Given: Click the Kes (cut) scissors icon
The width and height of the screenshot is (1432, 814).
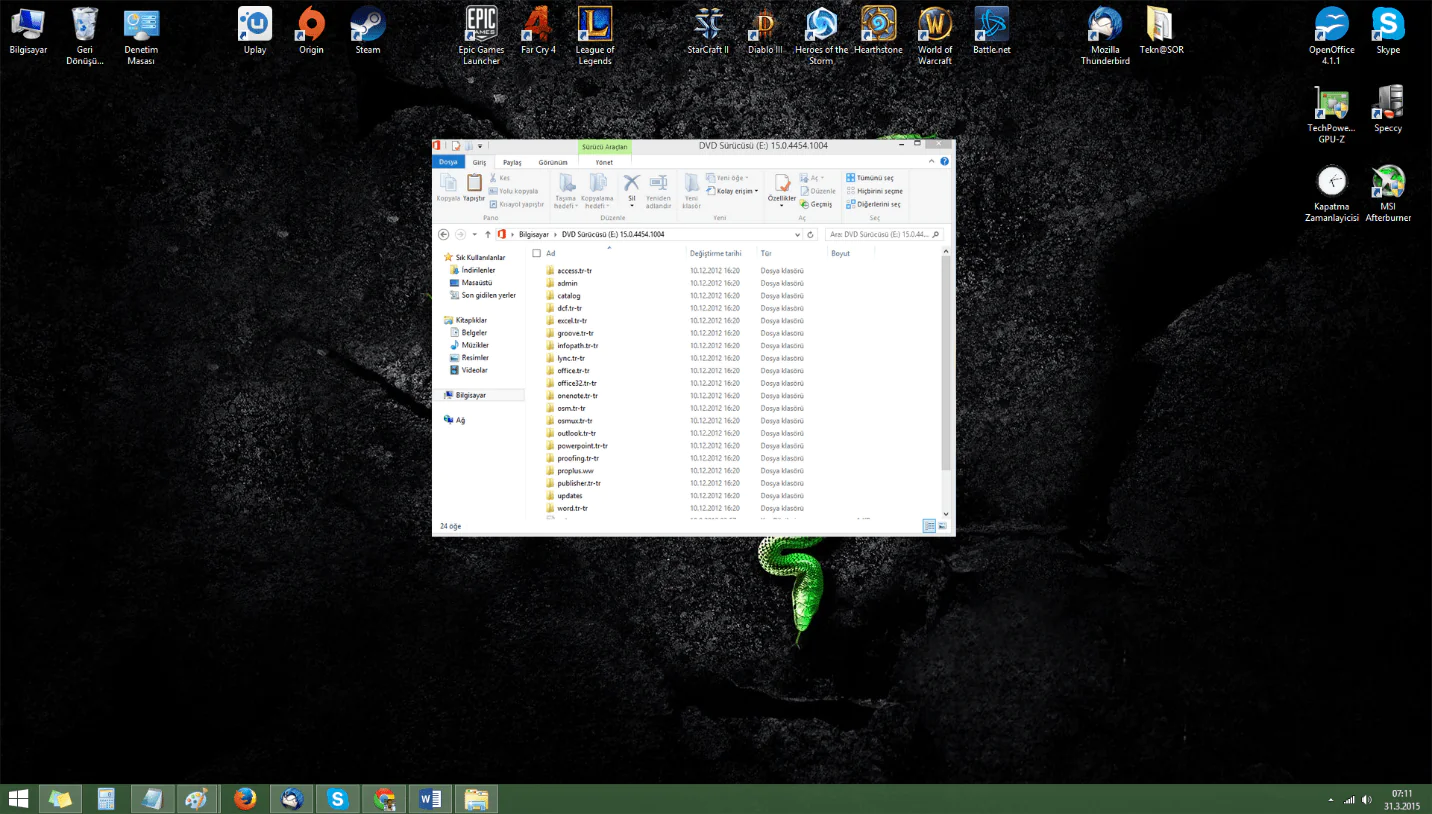Looking at the screenshot, I should point(493,177).
